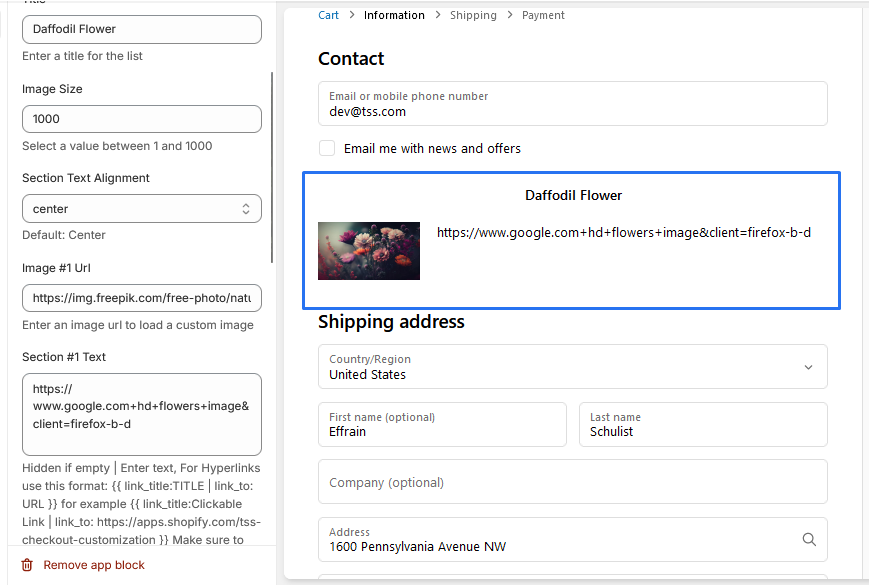Click the First name field
869x585 pixels.
tap(442, 424)
